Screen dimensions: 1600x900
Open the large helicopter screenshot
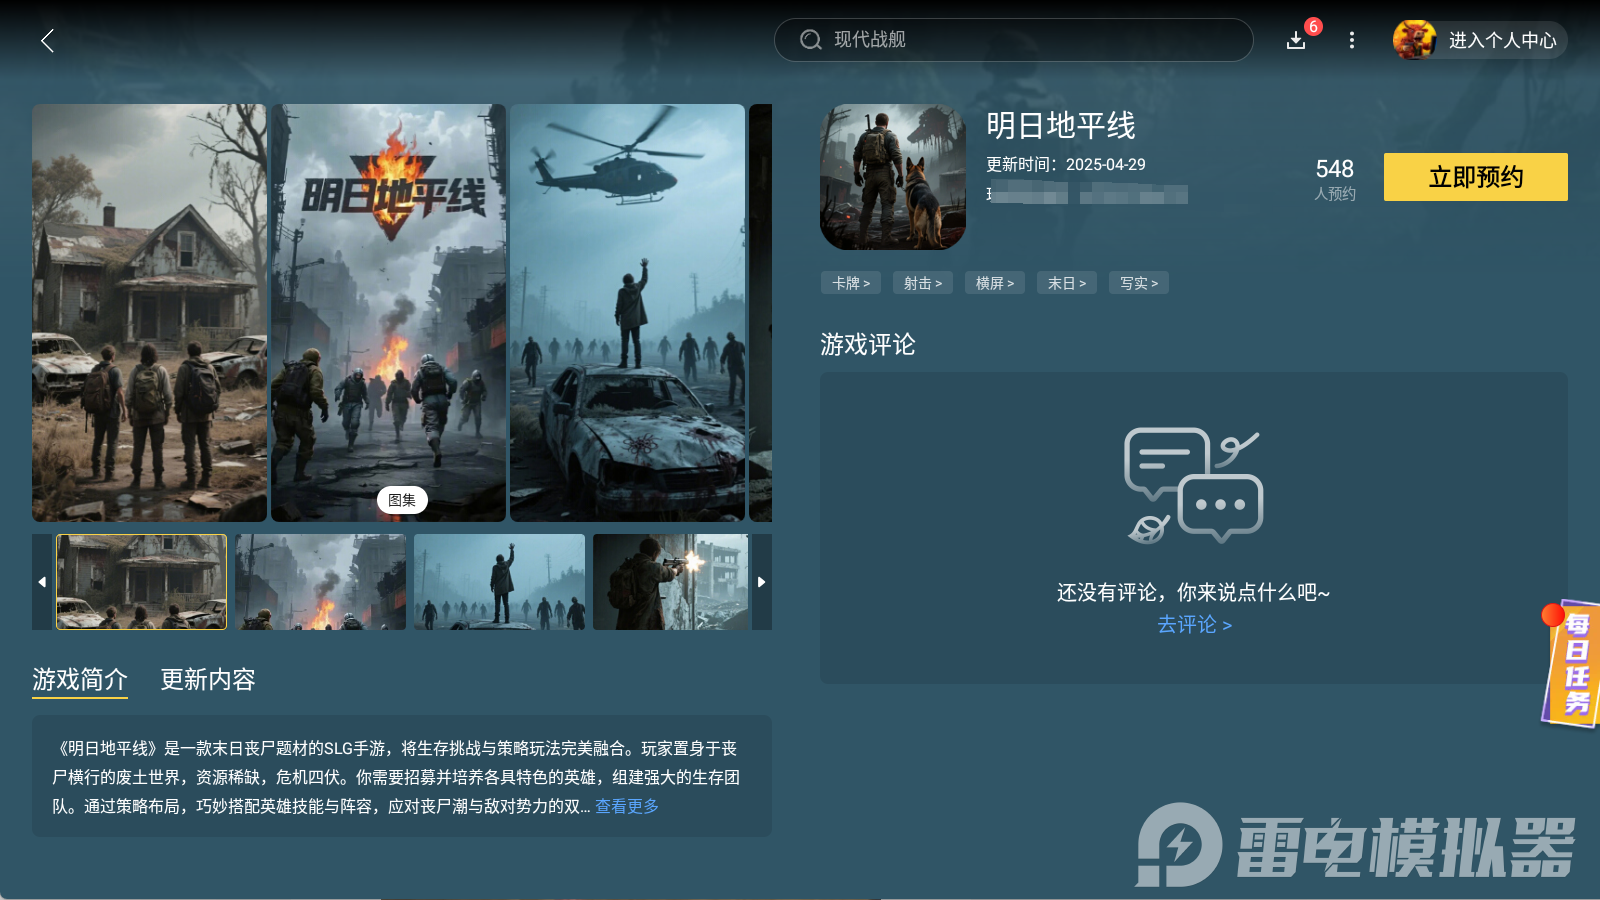tap(627, 313)
